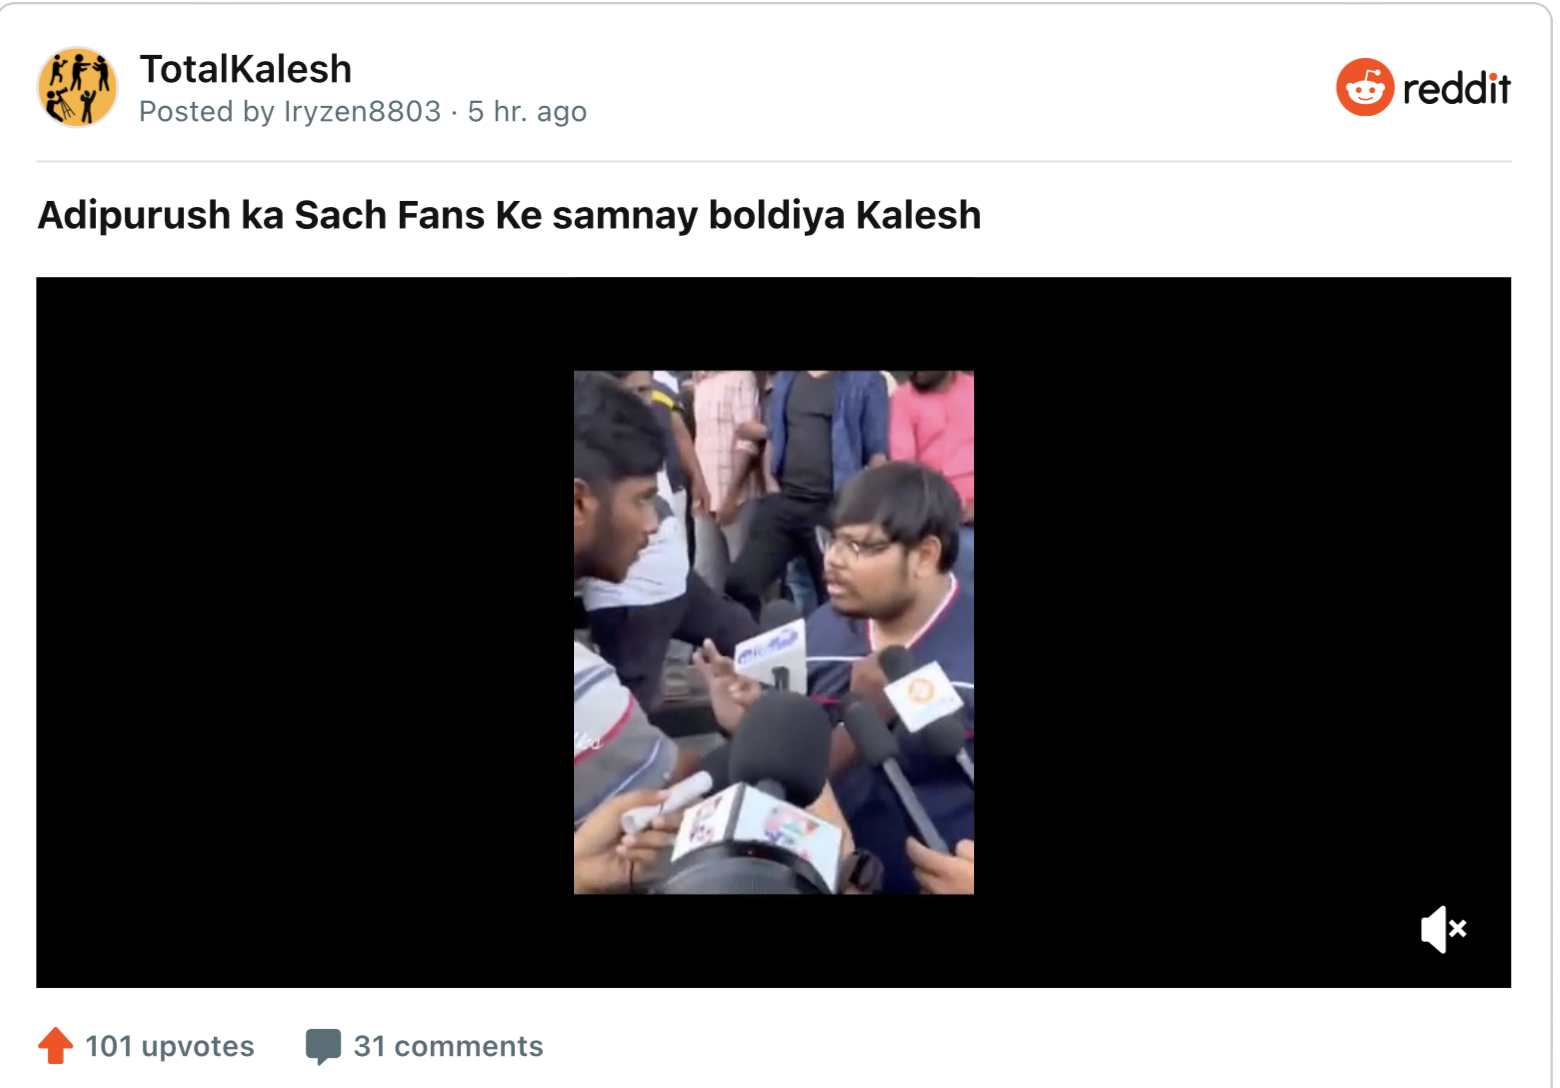Click the '5 hr. ago' timestamp

pyautogui.click(x=527, y=111)
